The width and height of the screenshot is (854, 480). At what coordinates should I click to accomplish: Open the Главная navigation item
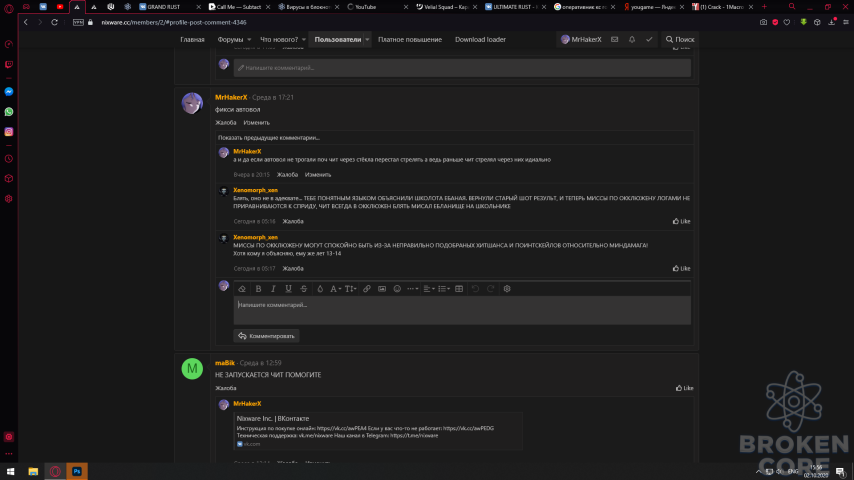pyautogui.click(x=192, y=39)
